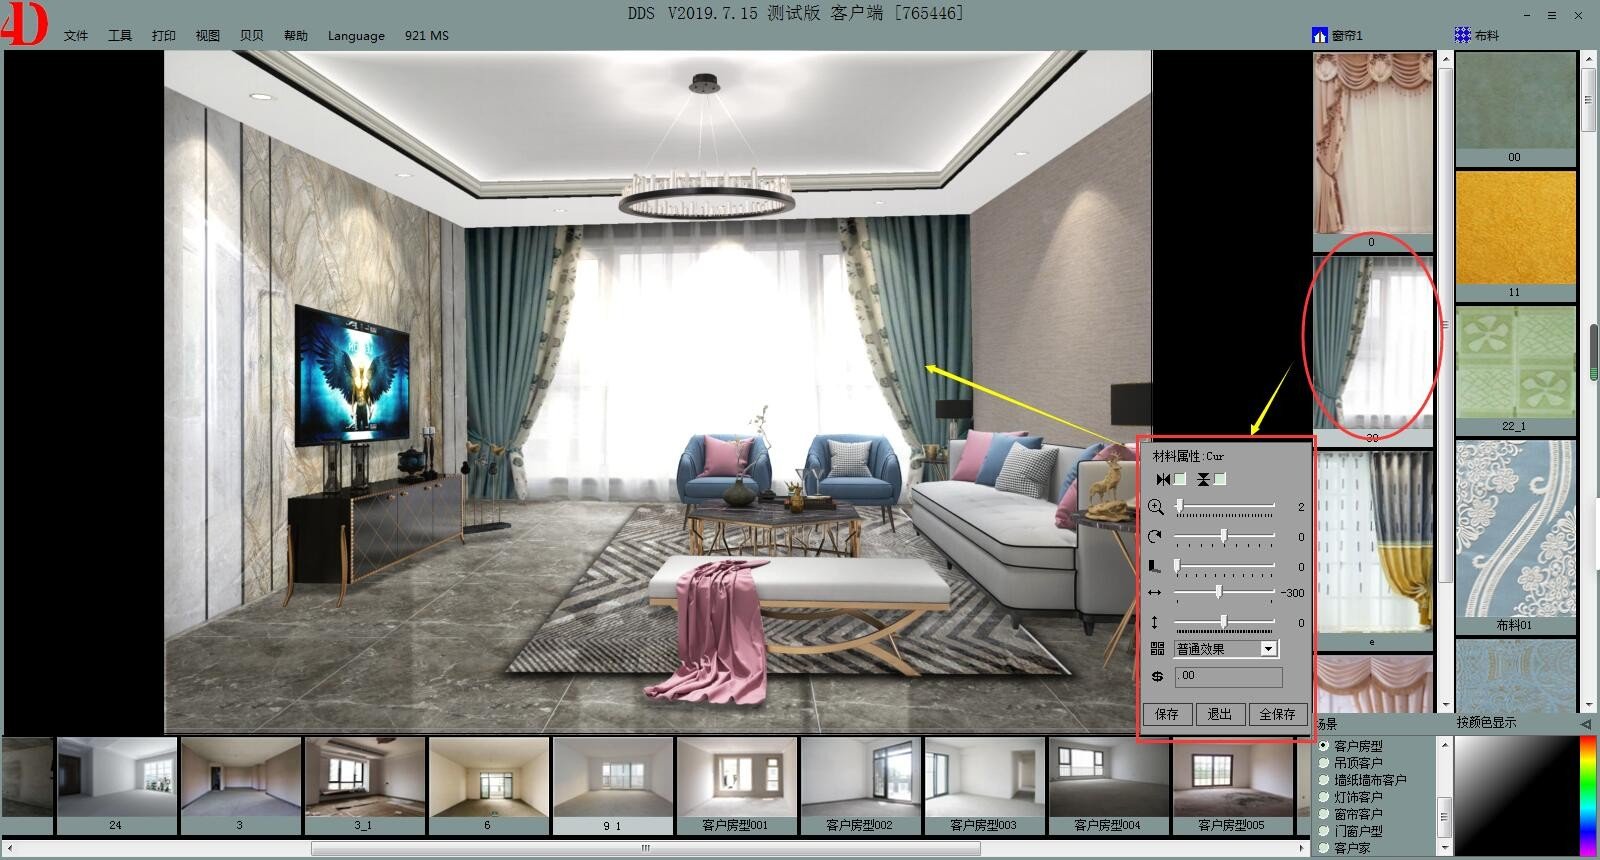Select the 客户房型003 room thumbnail
The width and height of the screenshot is (1600, 860).
coord(982,786)
